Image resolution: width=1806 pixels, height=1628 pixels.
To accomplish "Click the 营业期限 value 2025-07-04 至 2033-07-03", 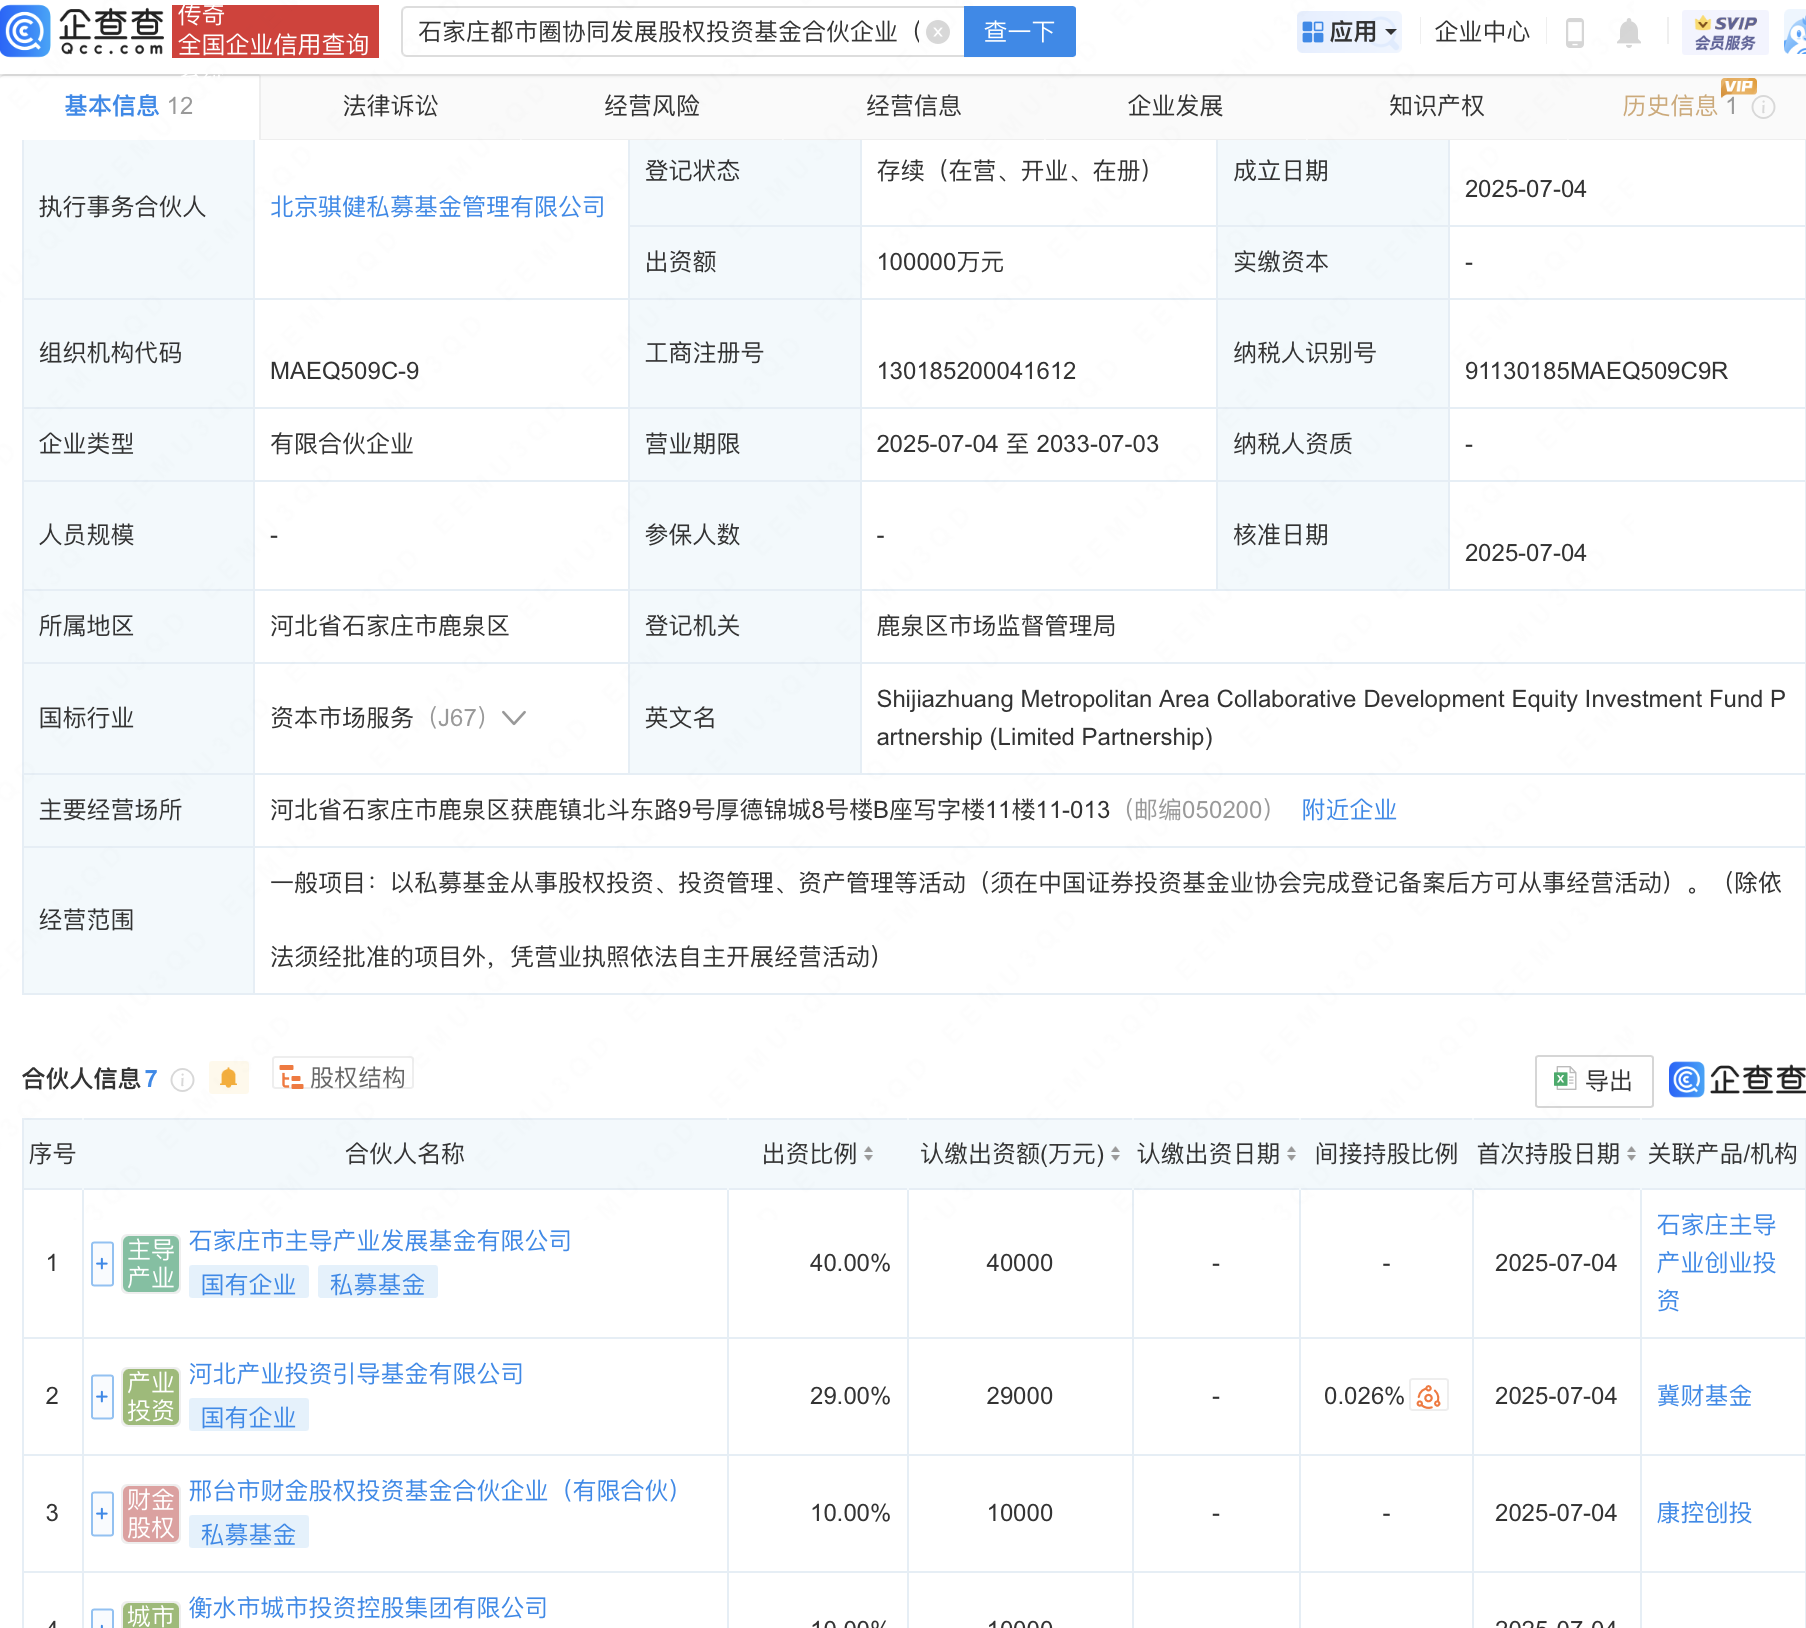I will click(x=1017, y=444).
